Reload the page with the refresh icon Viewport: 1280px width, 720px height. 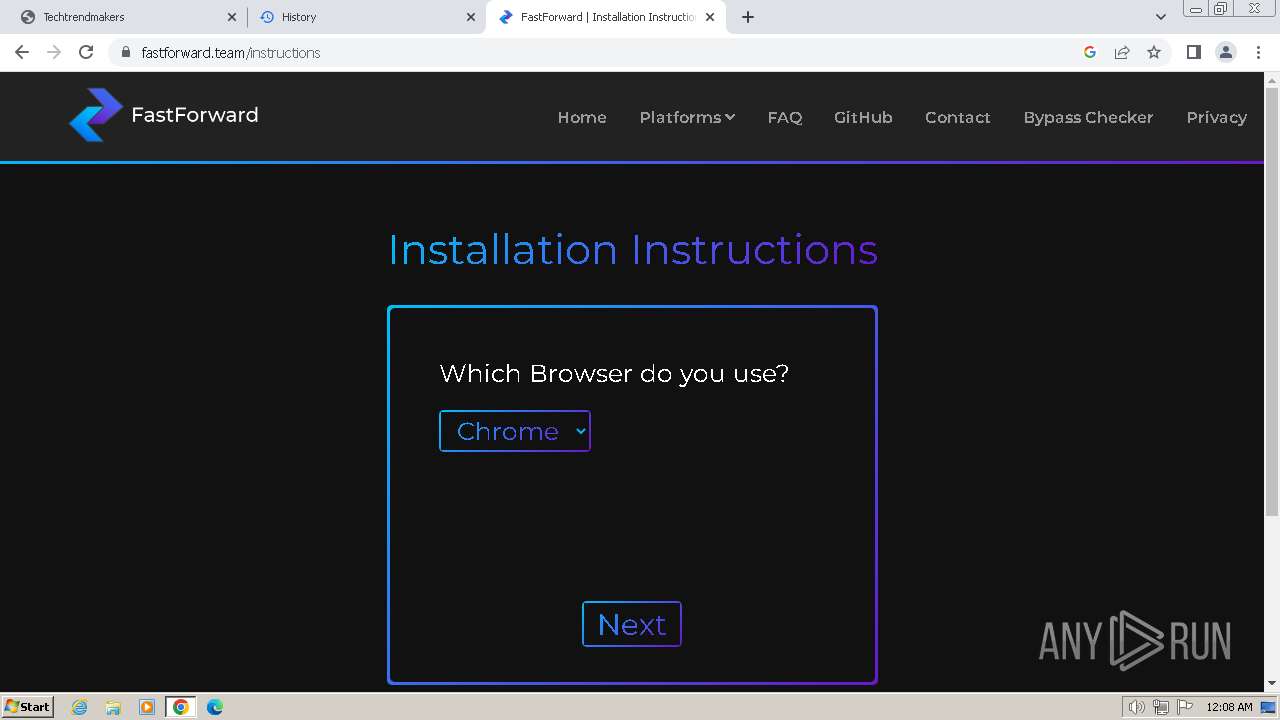86,52
